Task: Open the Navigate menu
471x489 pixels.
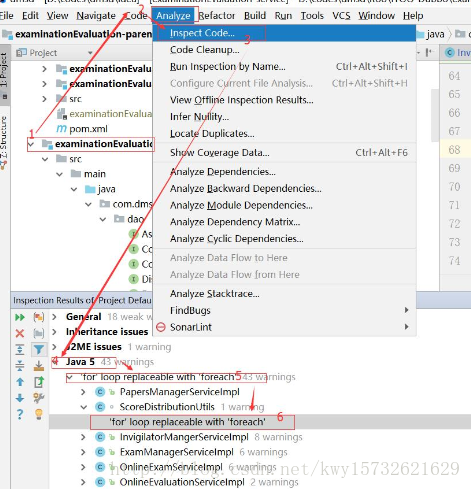Action: pyautogui.click(x=96, y=16)
